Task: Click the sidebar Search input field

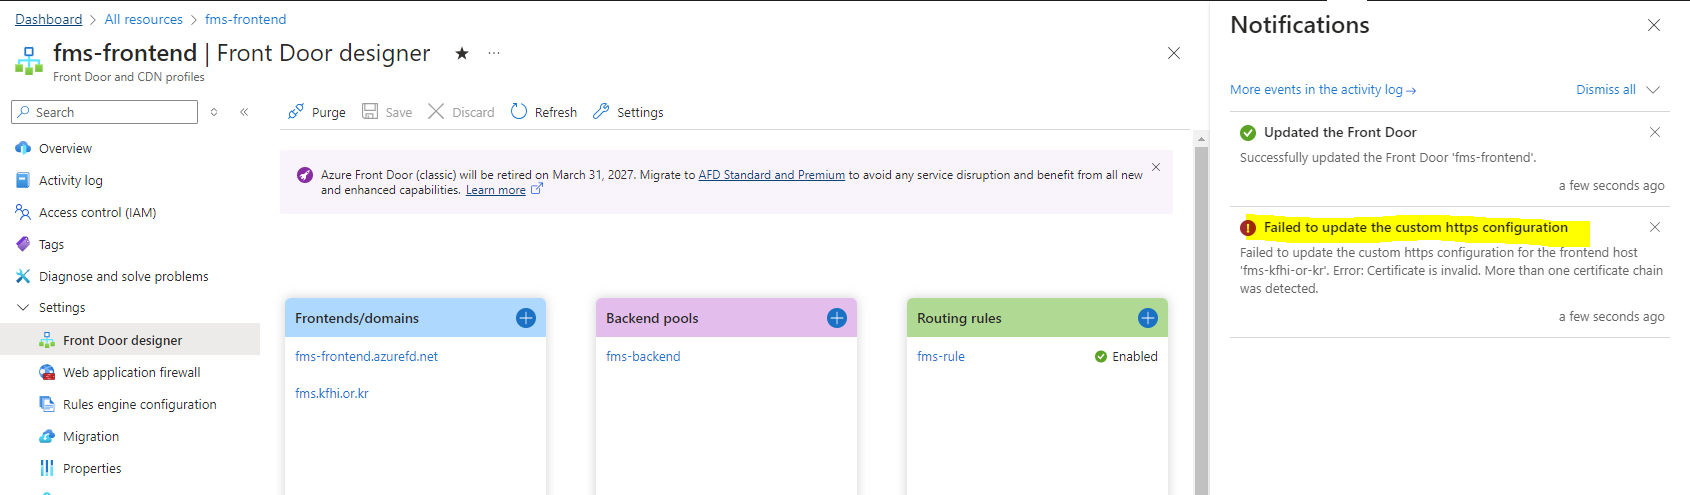Action: point(104,112)
